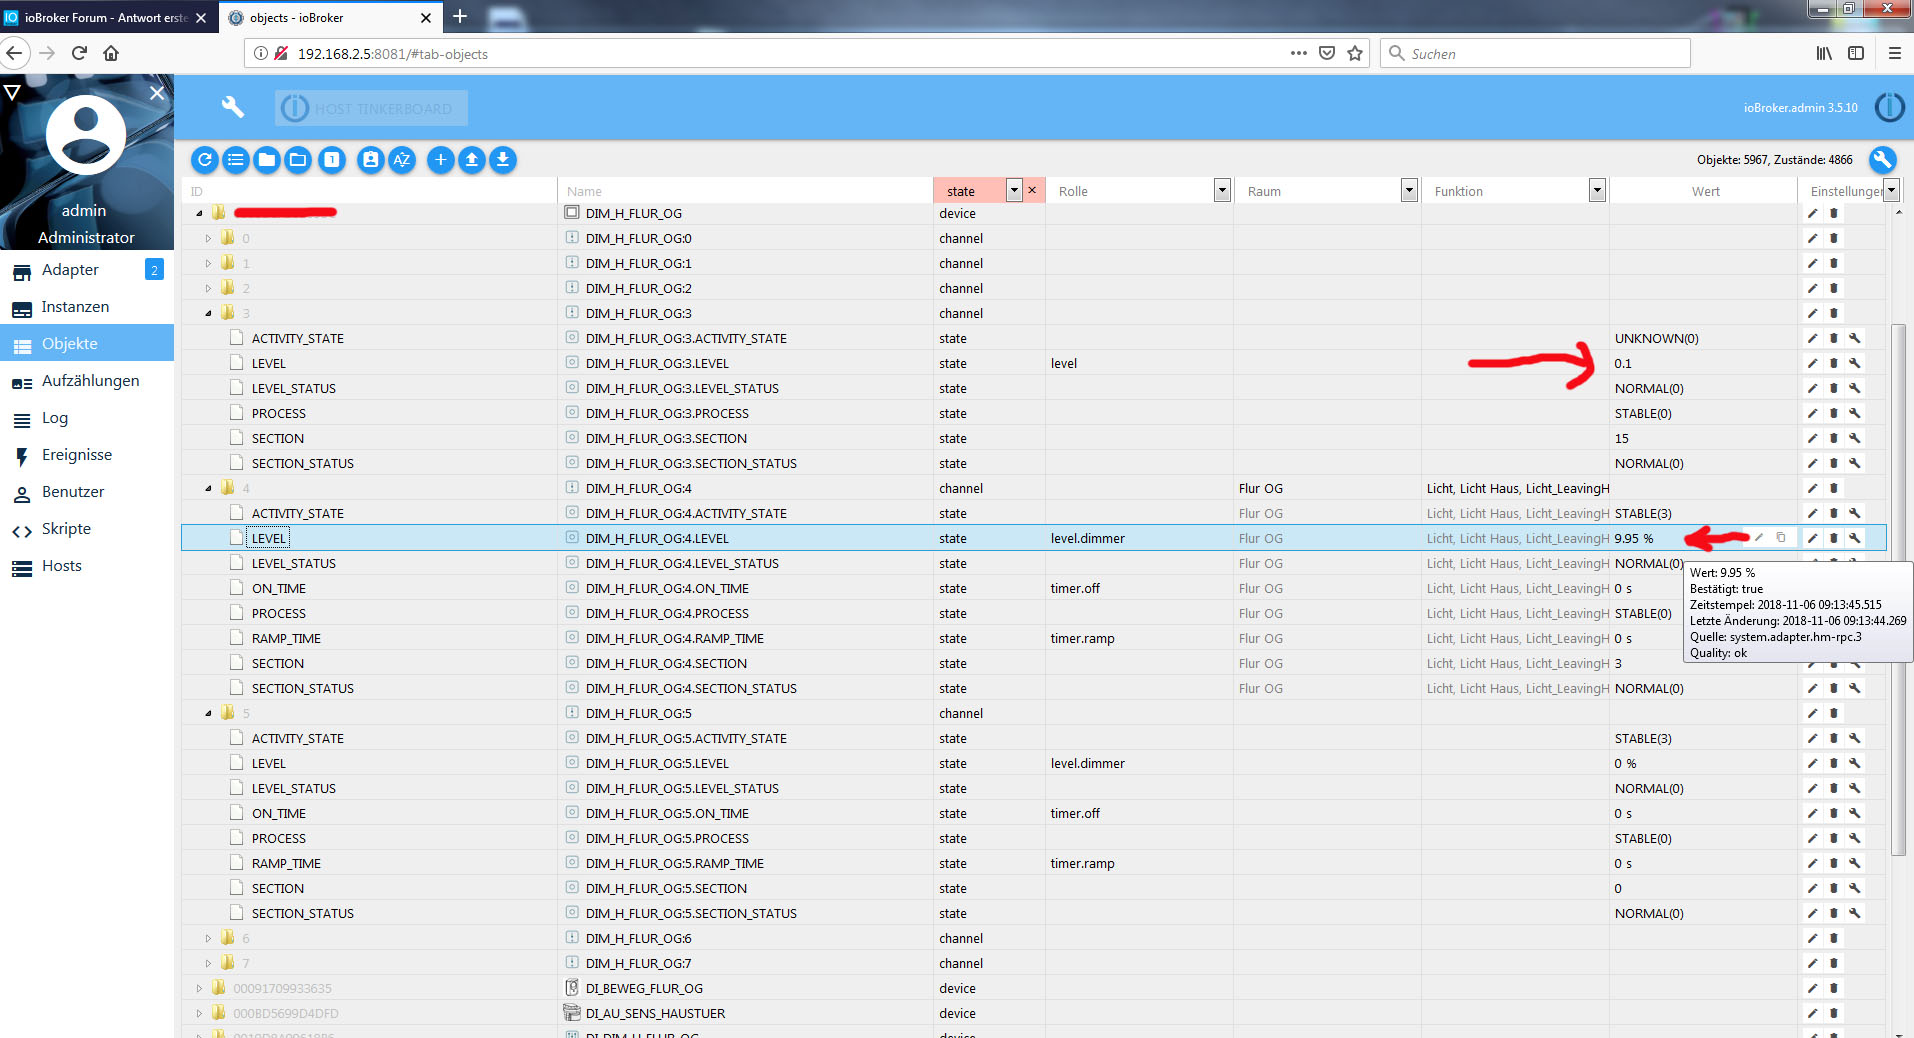
Task: Add a new object with plus button
Action: pyautogui.click(x=441, y=160)
